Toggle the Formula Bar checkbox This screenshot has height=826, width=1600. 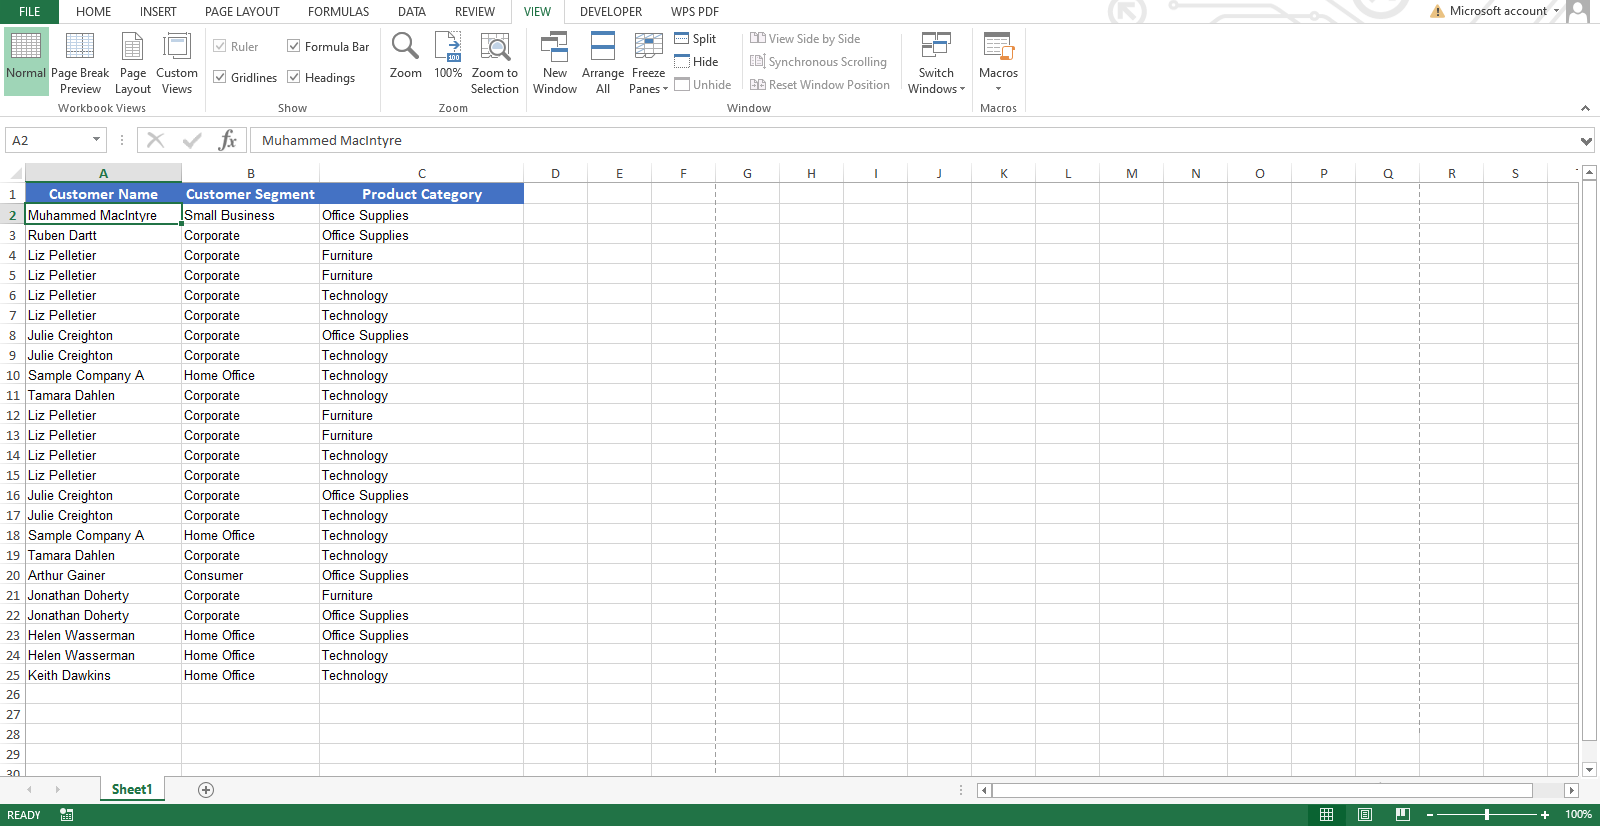[294, 46]
